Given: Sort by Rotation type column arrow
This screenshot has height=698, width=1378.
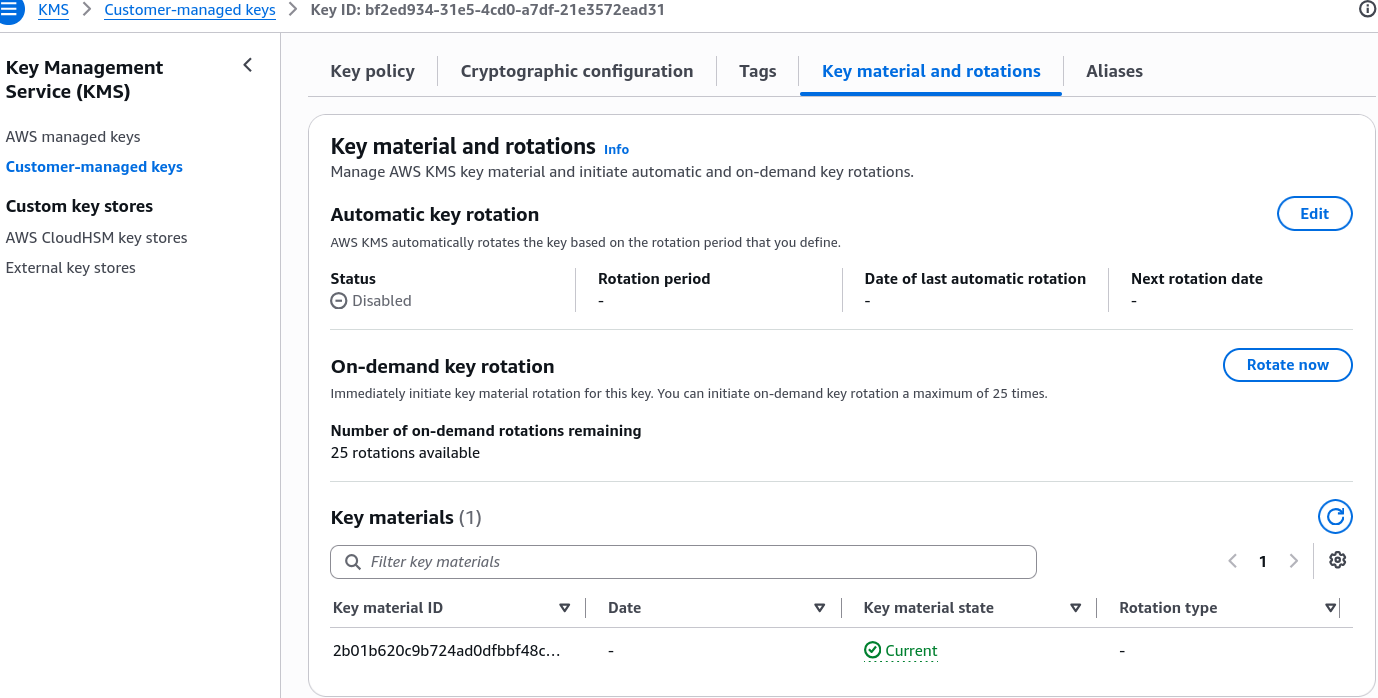Looking at the screenshot, I should pos(1330,608).
